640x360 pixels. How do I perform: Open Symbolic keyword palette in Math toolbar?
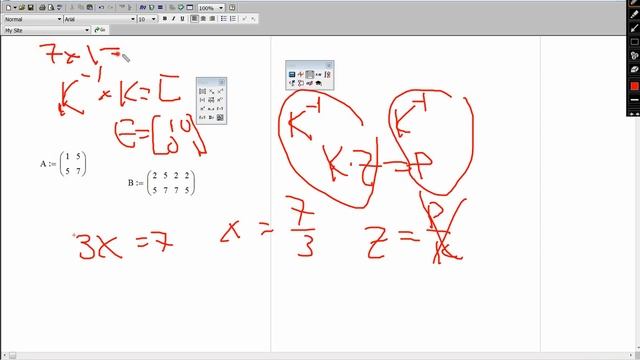coord(318,83)
